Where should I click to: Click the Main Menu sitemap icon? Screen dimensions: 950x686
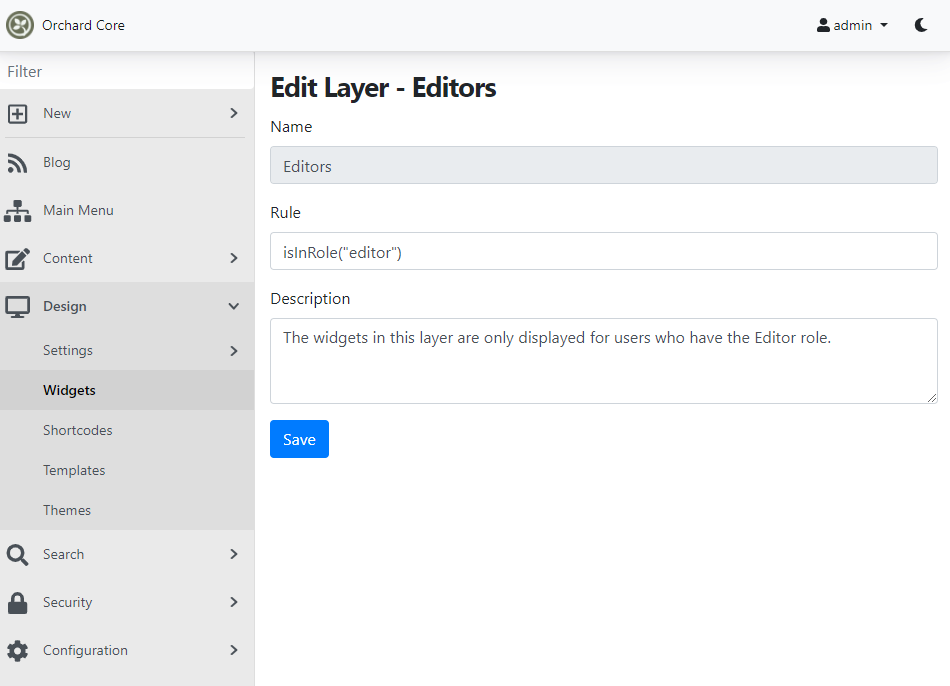tap(18, 211)
